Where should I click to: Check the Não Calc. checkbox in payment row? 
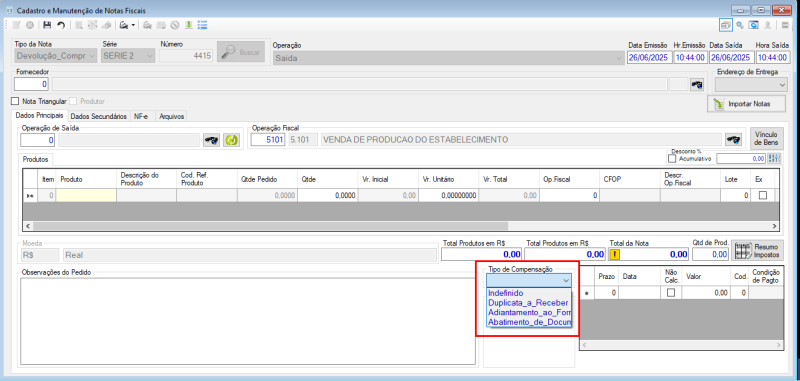click(671, 293)
